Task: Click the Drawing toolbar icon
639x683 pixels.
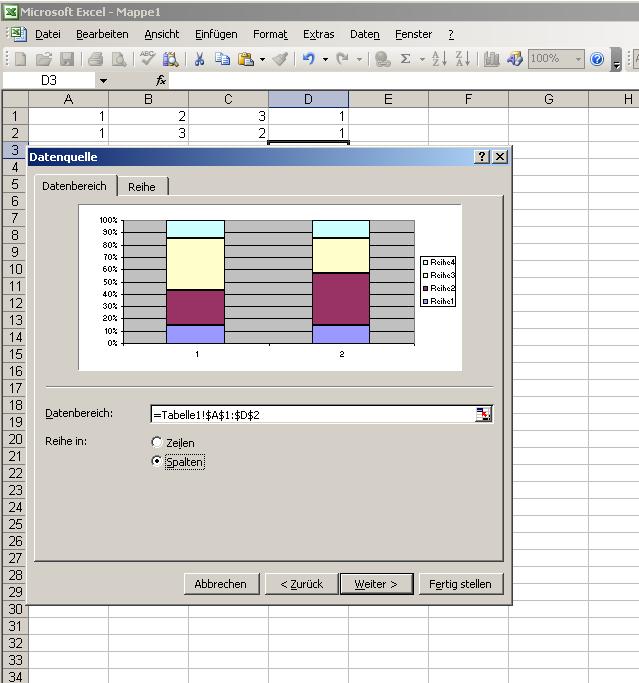Action: click(514, 59)
